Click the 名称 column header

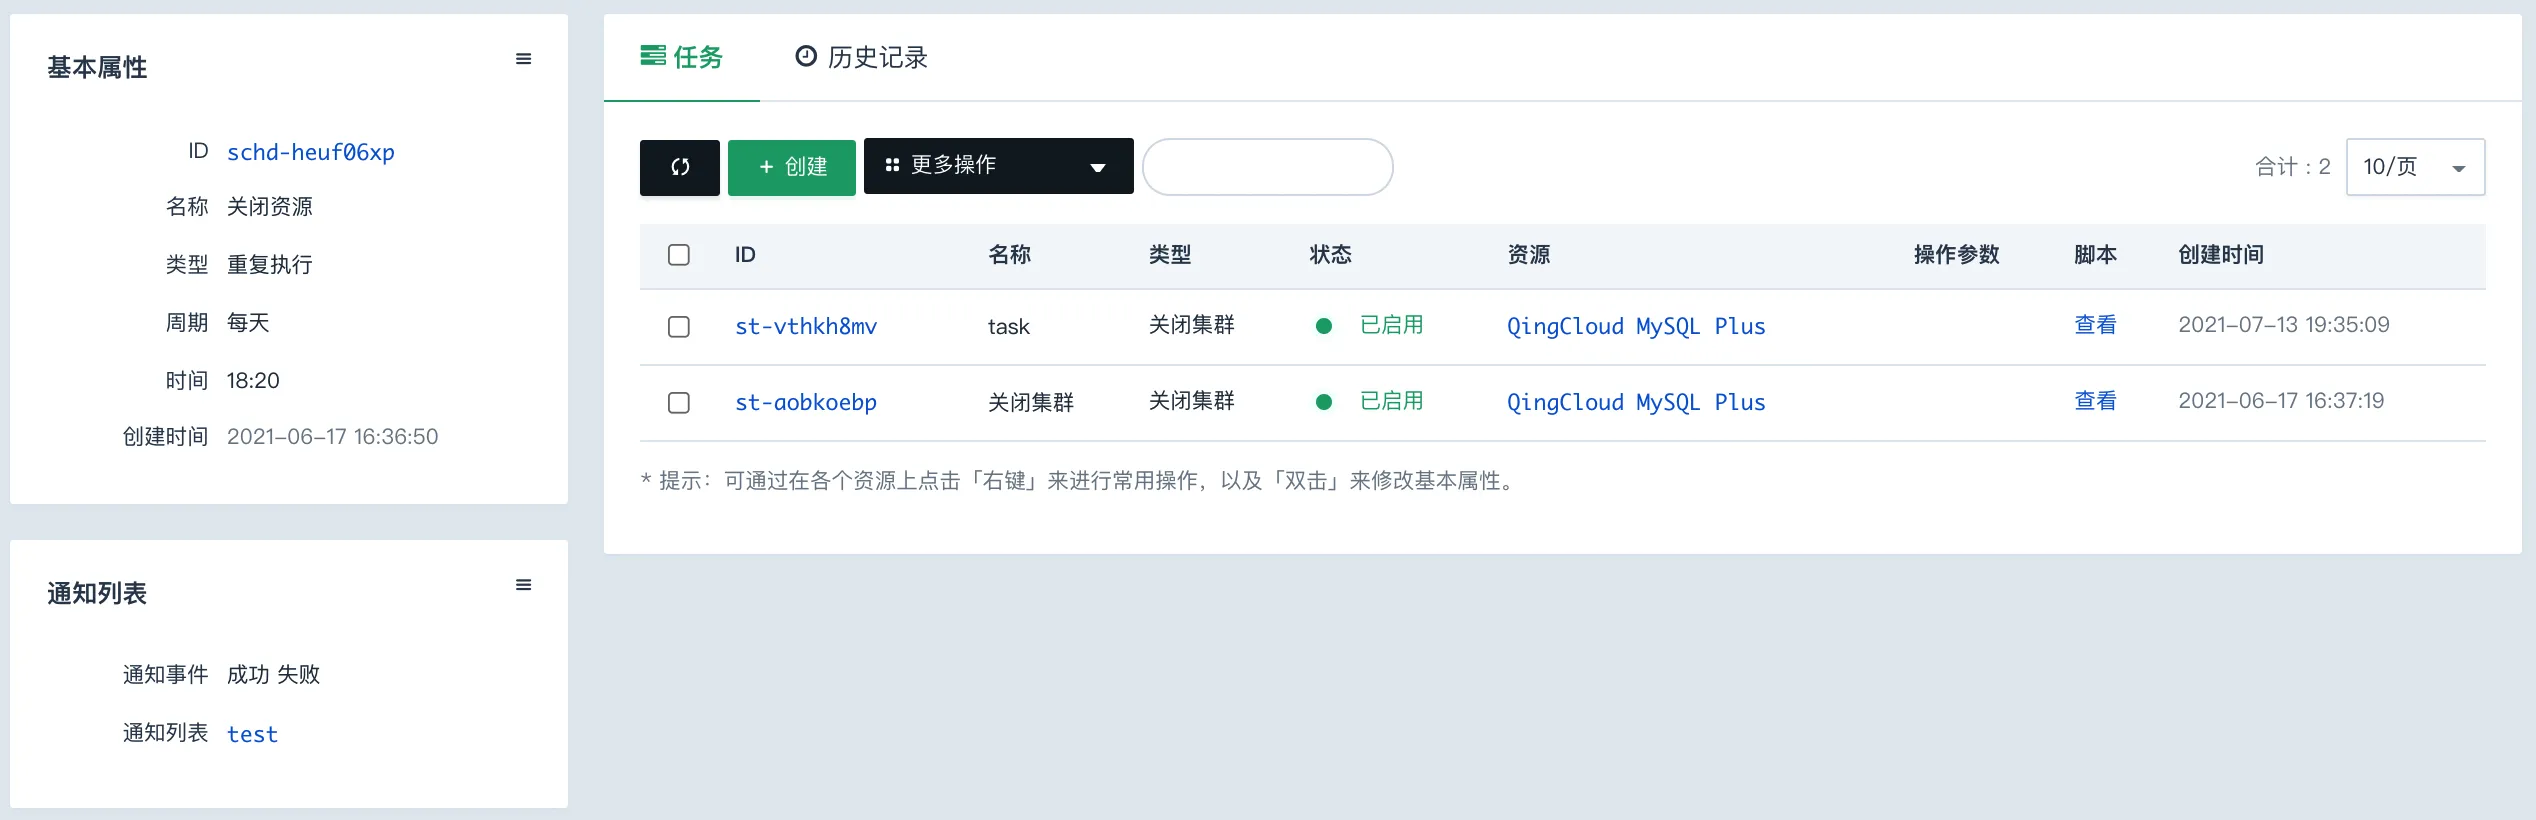1009,255
